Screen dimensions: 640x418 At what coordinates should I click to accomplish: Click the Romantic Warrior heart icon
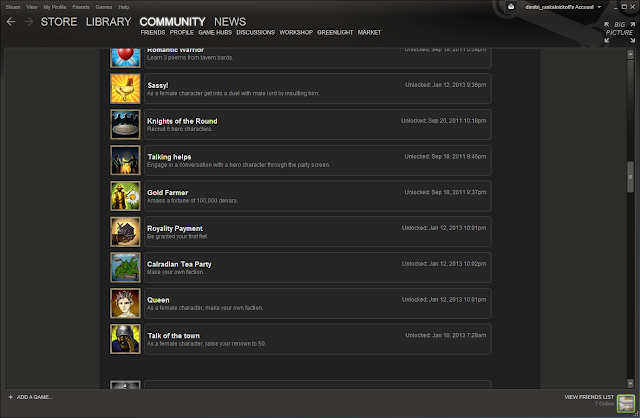pos(125,57)
